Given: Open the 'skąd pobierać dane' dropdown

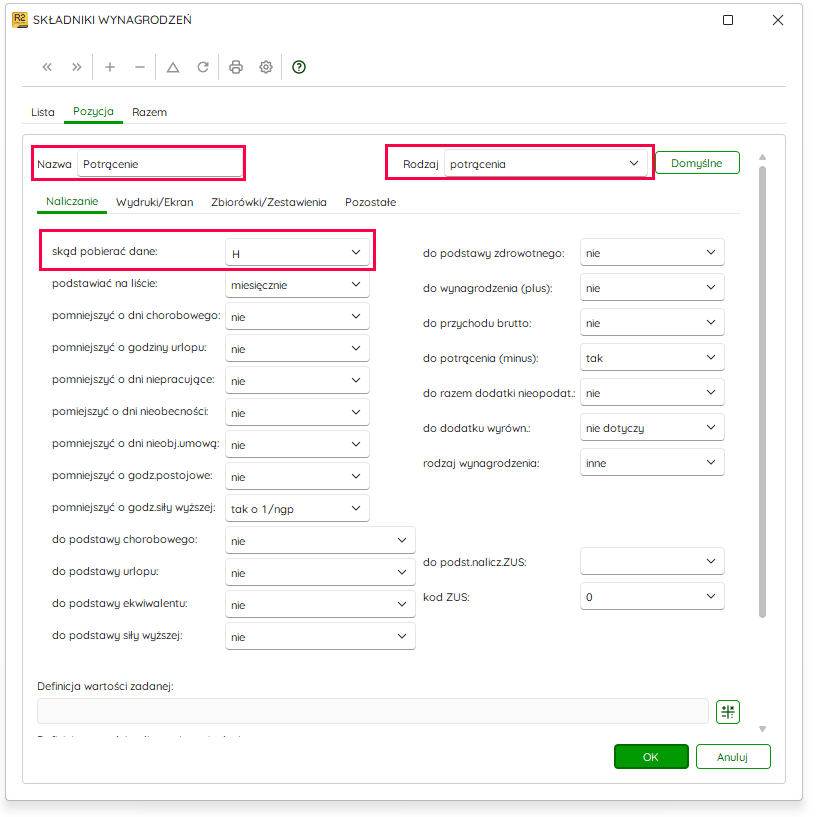Looking at the screenshot, I should tap(297, 253).
